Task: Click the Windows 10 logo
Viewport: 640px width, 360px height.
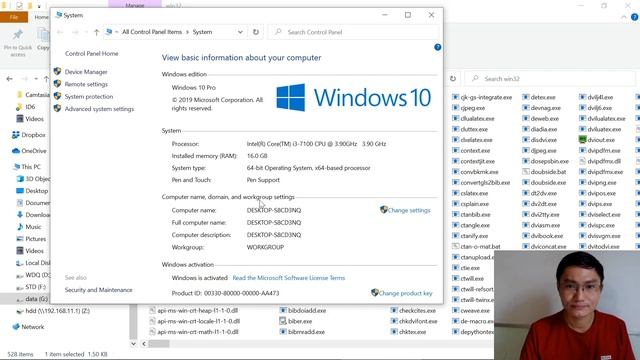Action: 353,98
